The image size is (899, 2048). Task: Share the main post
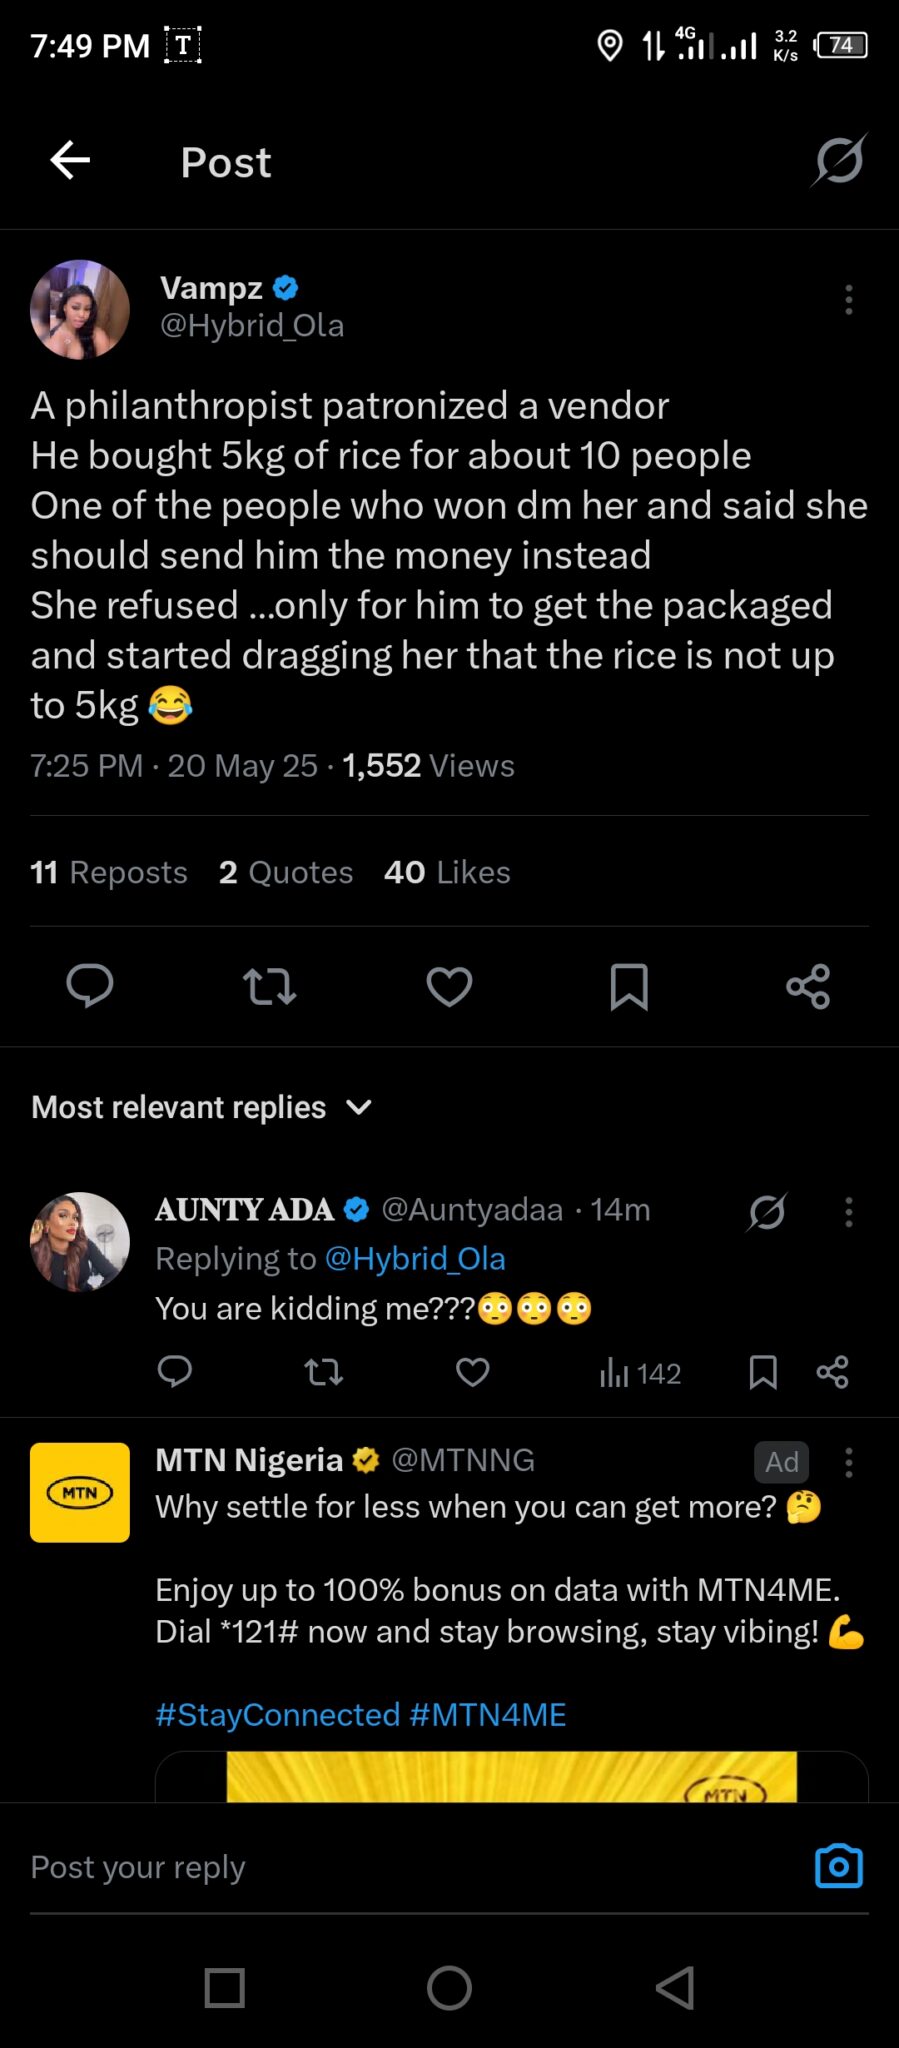click(808, 986)
